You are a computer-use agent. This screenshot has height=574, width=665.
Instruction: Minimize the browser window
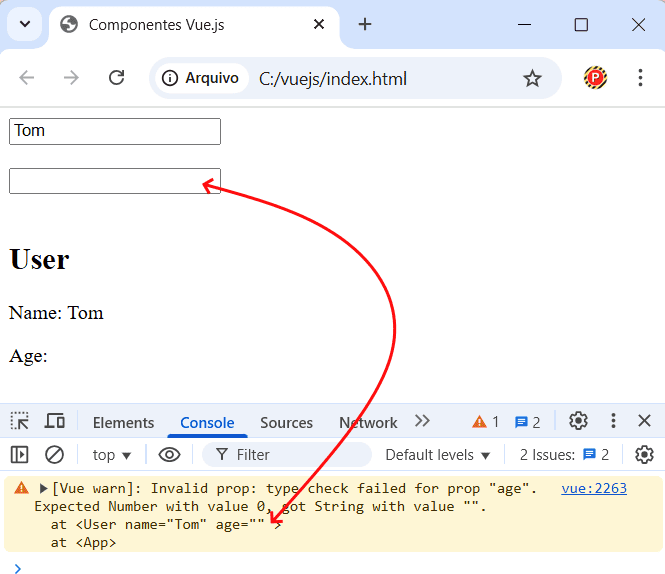point(525,25)
